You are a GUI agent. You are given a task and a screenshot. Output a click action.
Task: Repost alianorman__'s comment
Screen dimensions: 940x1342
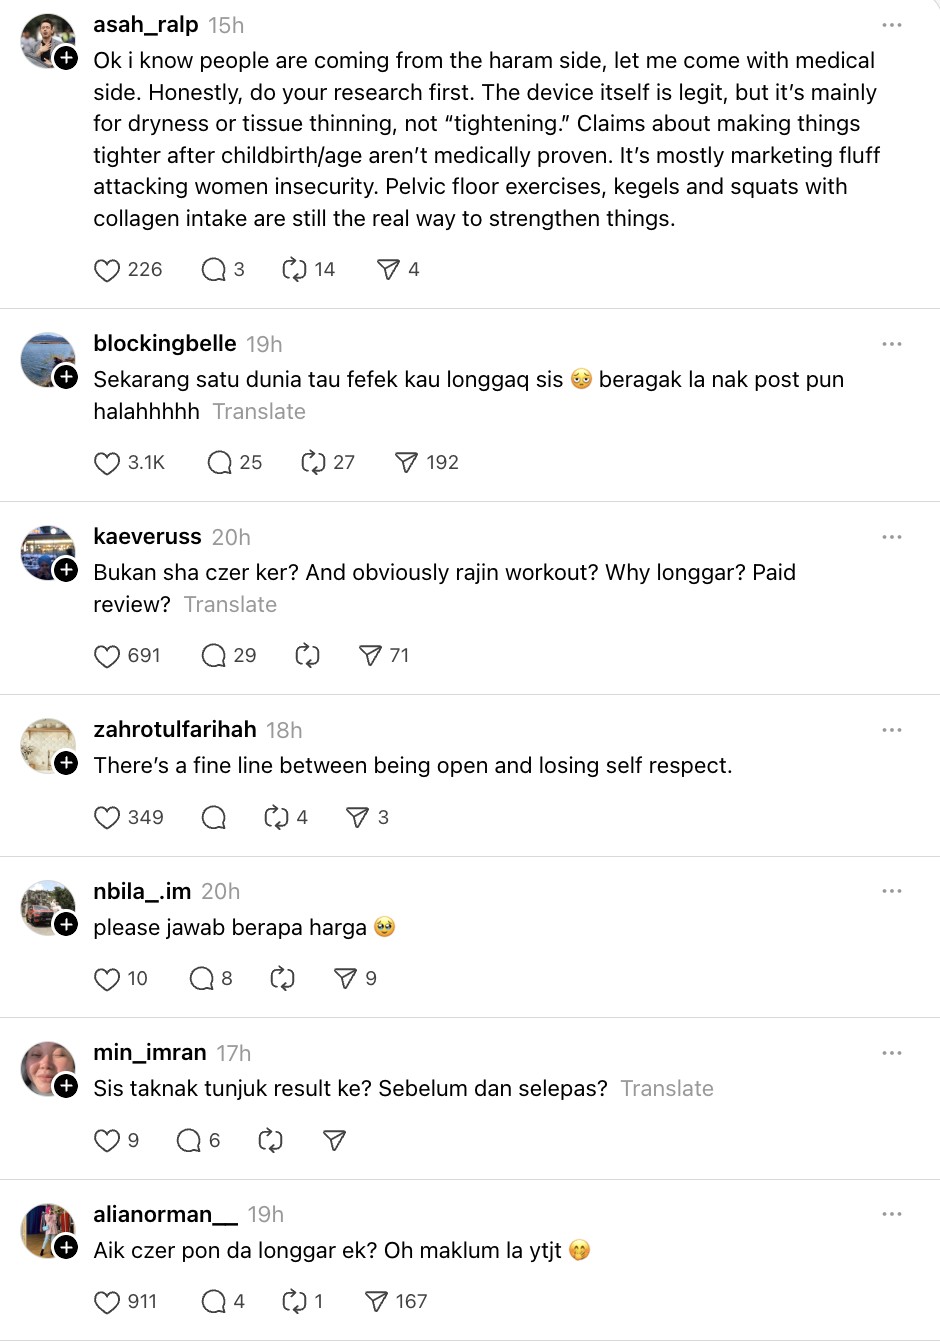[x=294, y=1302]
